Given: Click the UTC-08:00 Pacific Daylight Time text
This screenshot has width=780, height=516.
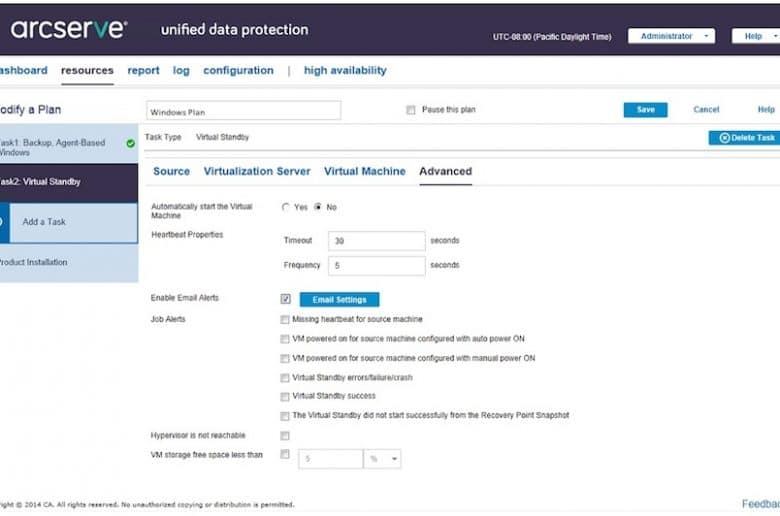Looking at the screenshot, I should tap(552, 37).
